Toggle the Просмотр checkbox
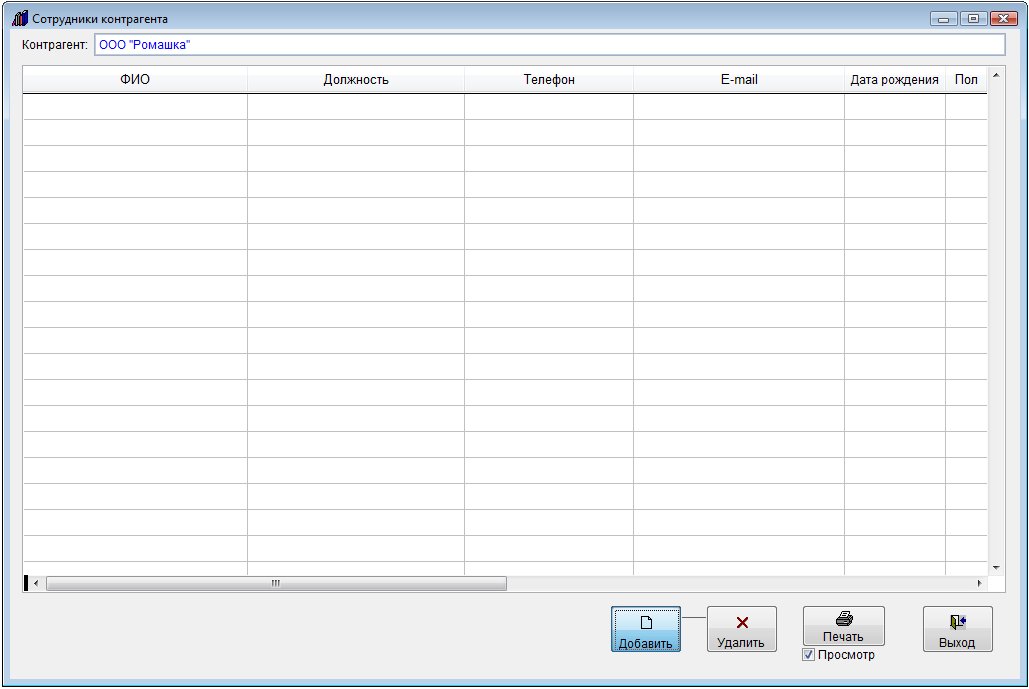This screenshot has width=1029, height=689. click(x=808, y=655)
